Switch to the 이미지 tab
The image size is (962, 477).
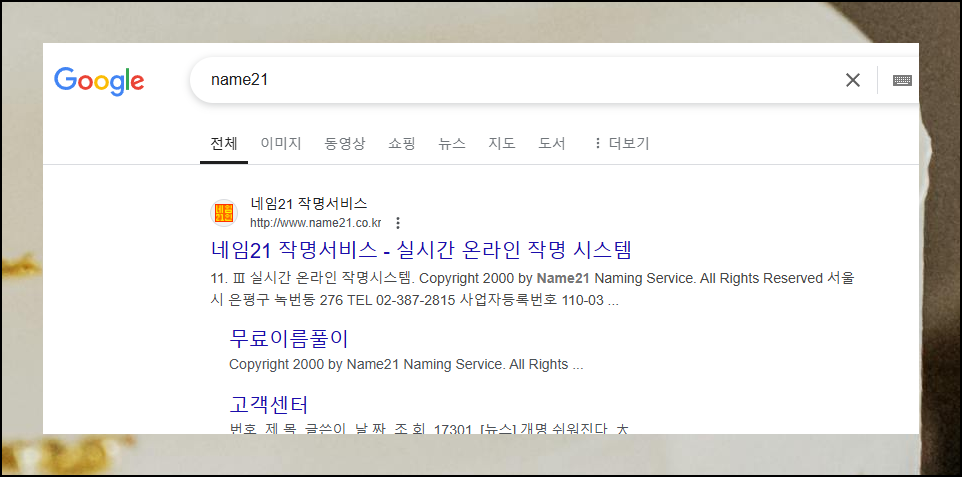point(281,144)
